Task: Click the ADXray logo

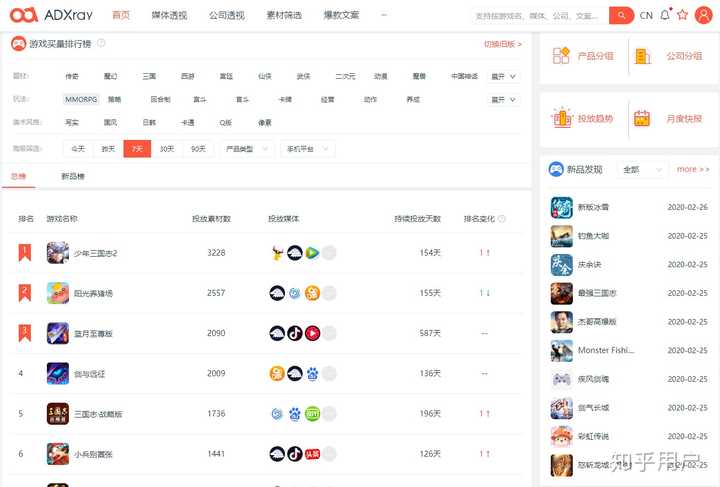Action: point(51,15)
